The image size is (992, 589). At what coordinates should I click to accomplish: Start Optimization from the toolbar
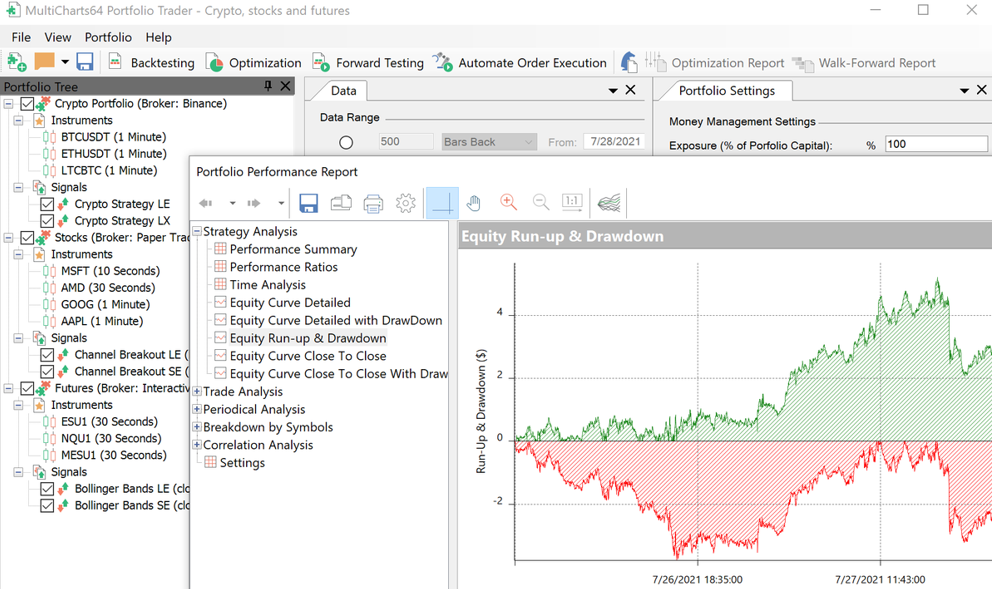click(254, 63)
